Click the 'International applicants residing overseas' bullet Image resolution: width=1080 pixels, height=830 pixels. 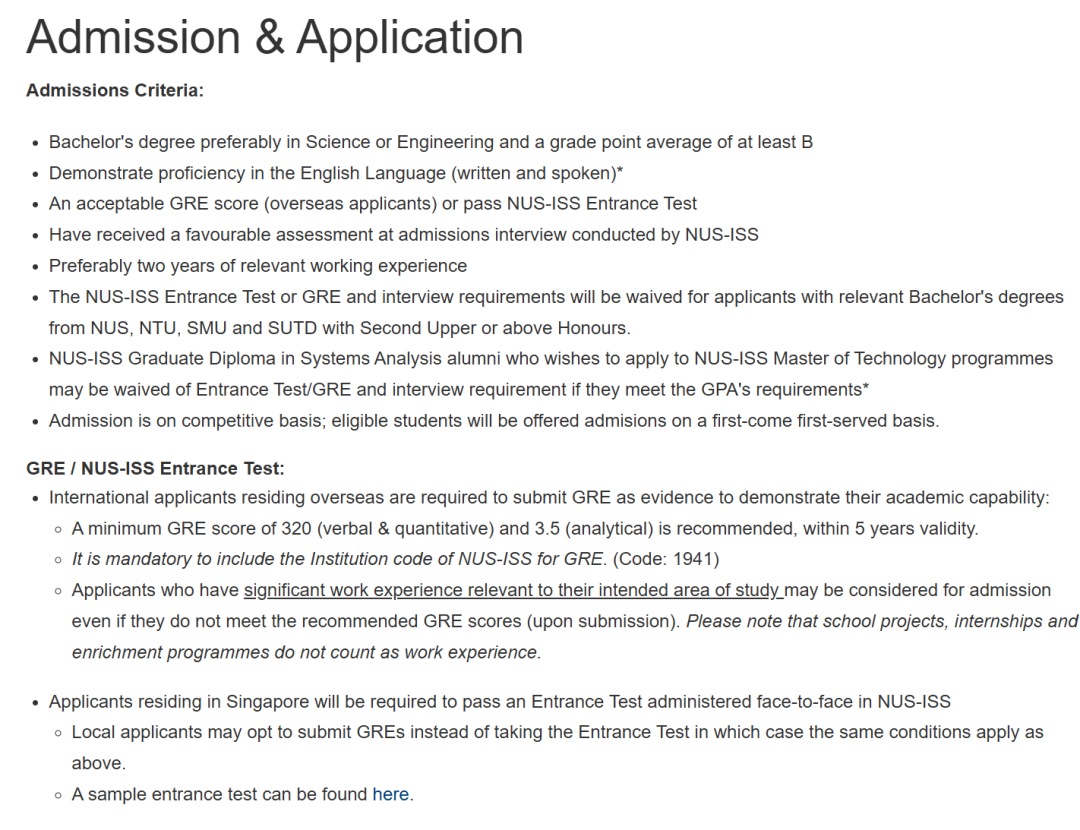[548, 498]
